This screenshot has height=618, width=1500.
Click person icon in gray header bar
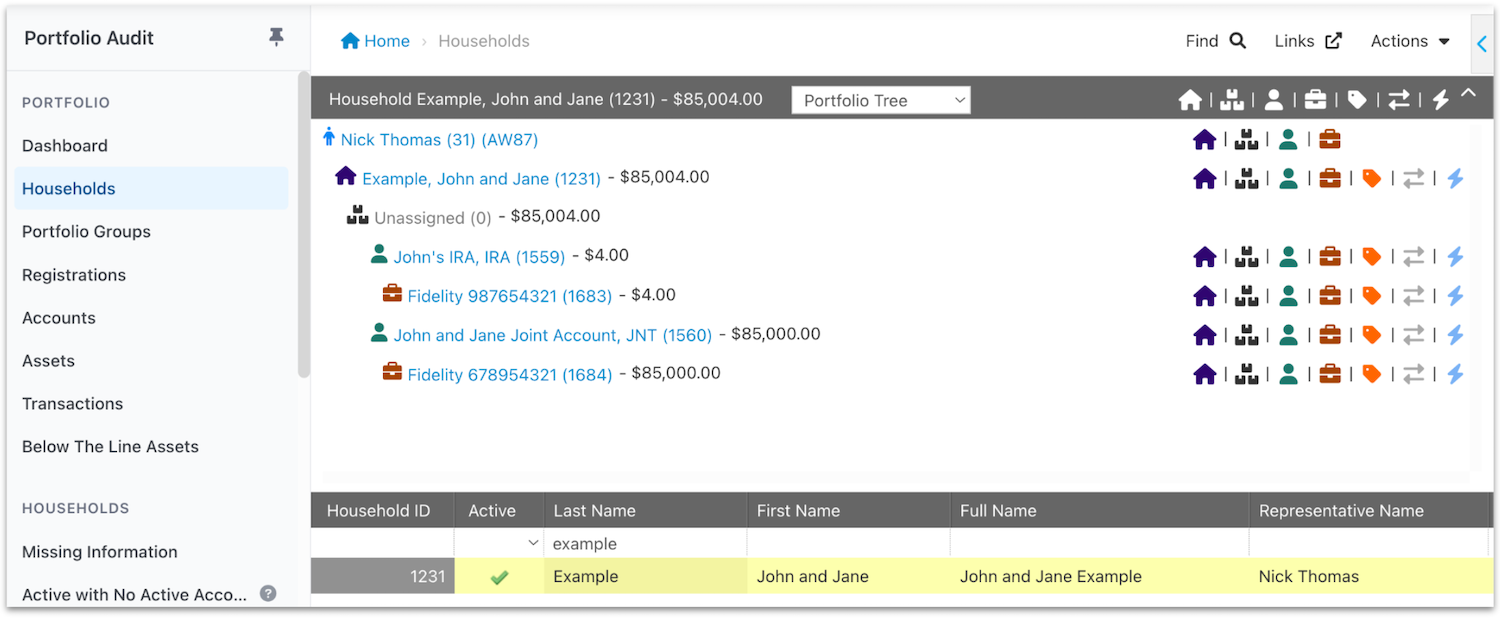pos(1274,100)
